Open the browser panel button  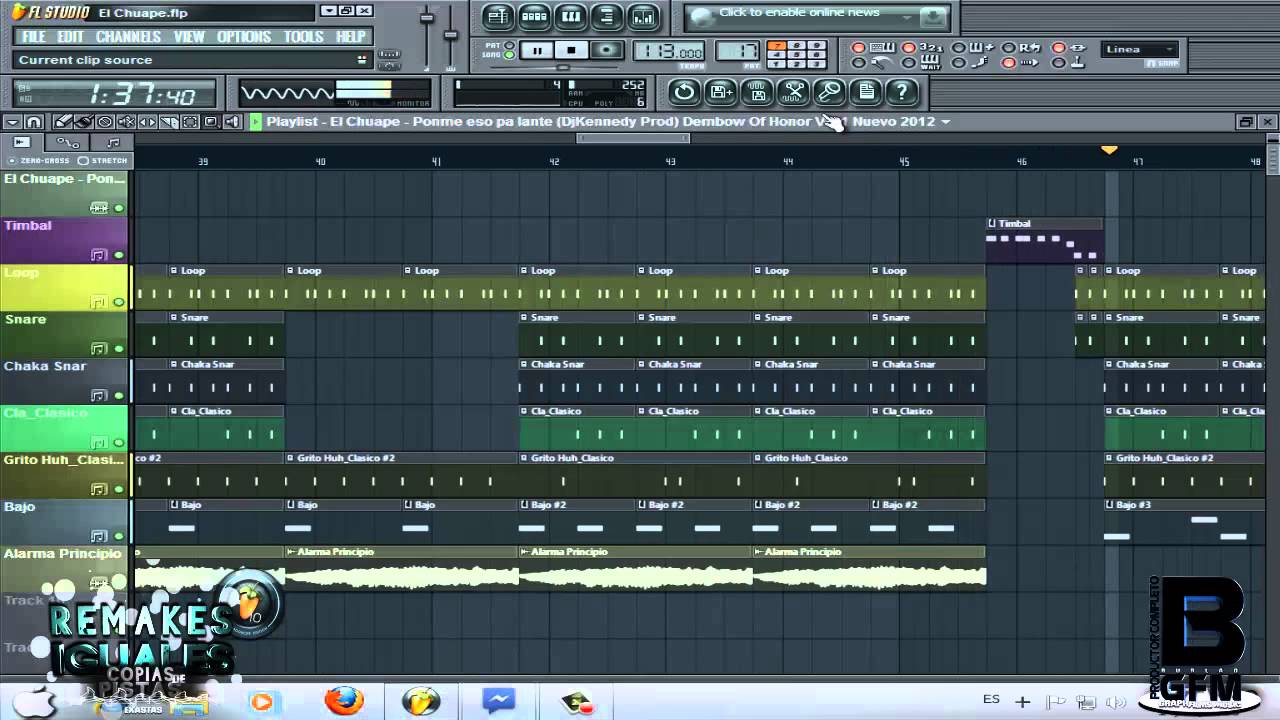click(606, 17)
